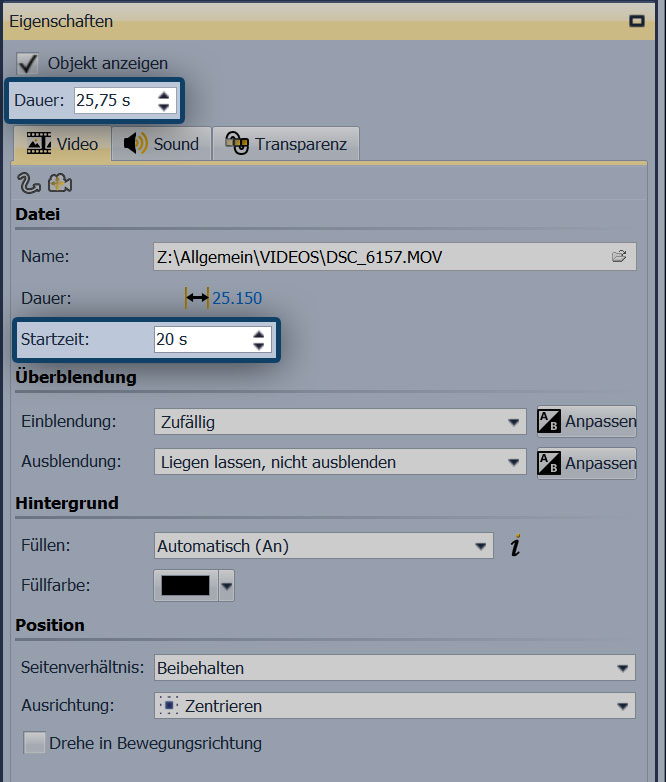
Task: Click the black Füllfarbe color swatch
Action: click(x=186, y=586)
